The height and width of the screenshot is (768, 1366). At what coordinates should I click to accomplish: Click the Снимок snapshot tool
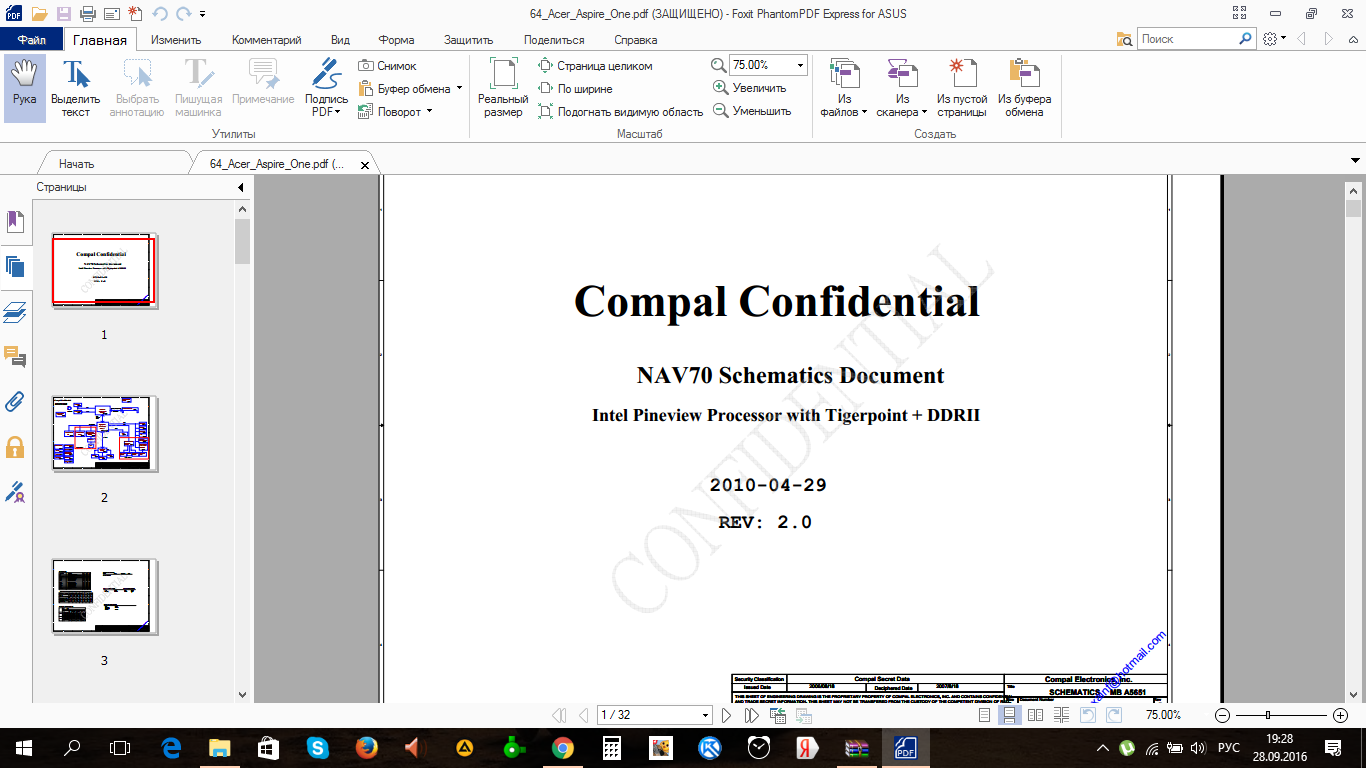click(387, 65)
